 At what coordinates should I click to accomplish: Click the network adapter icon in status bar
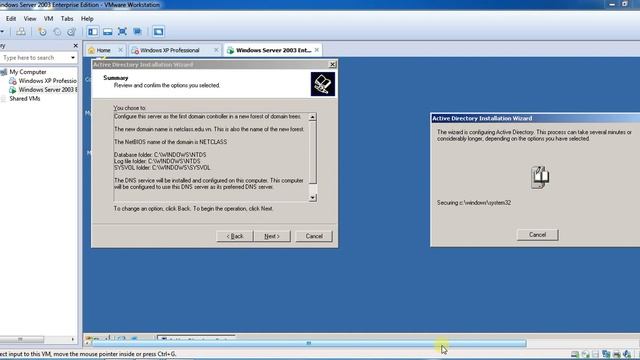tap(606, 354)
